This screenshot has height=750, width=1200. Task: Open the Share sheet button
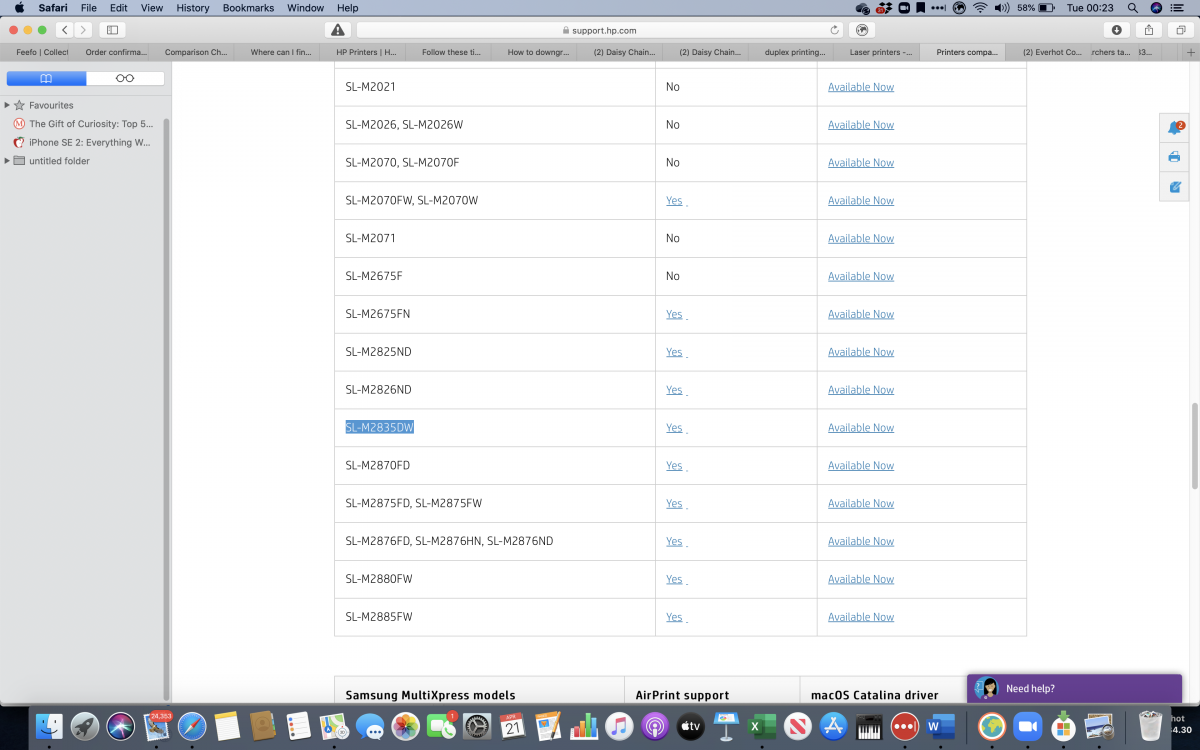[1149, 30]
